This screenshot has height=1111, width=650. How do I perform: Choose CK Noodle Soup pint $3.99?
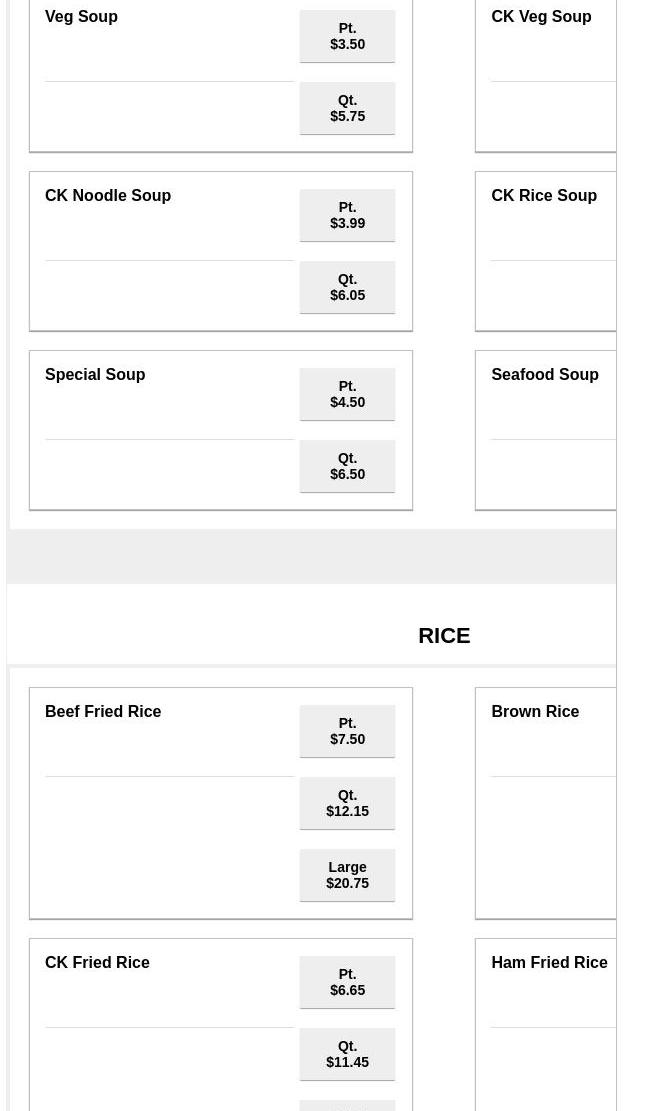(347, 215)
